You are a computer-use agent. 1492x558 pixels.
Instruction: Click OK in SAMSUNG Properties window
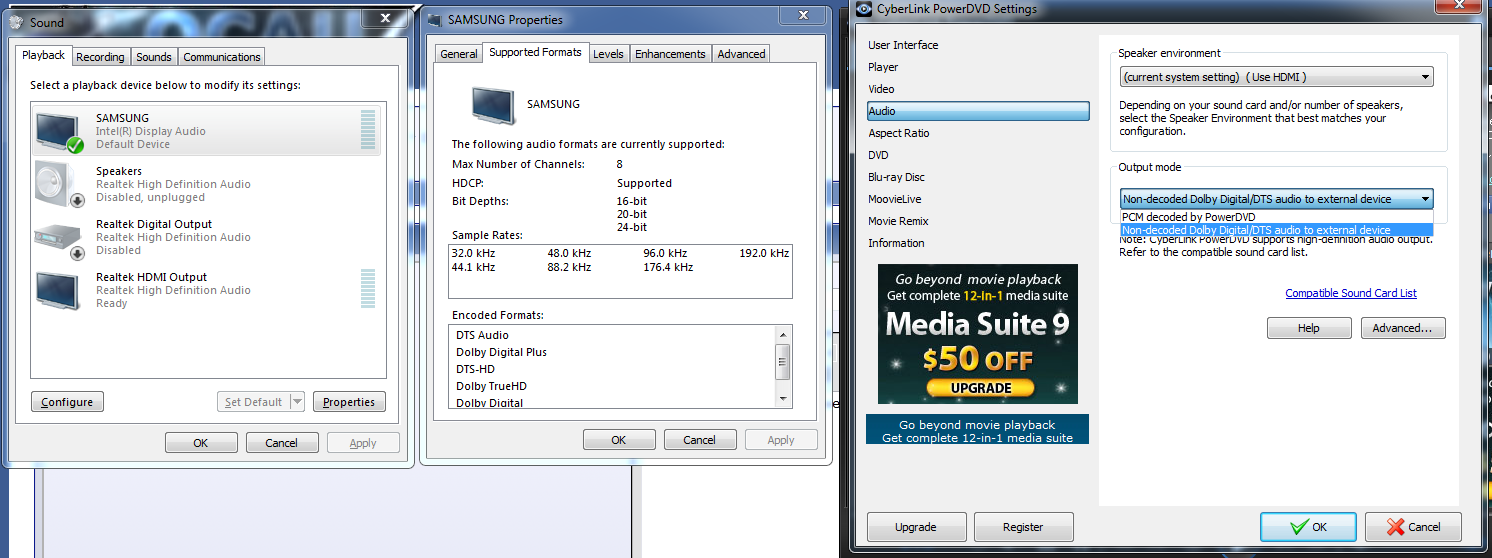619,440
